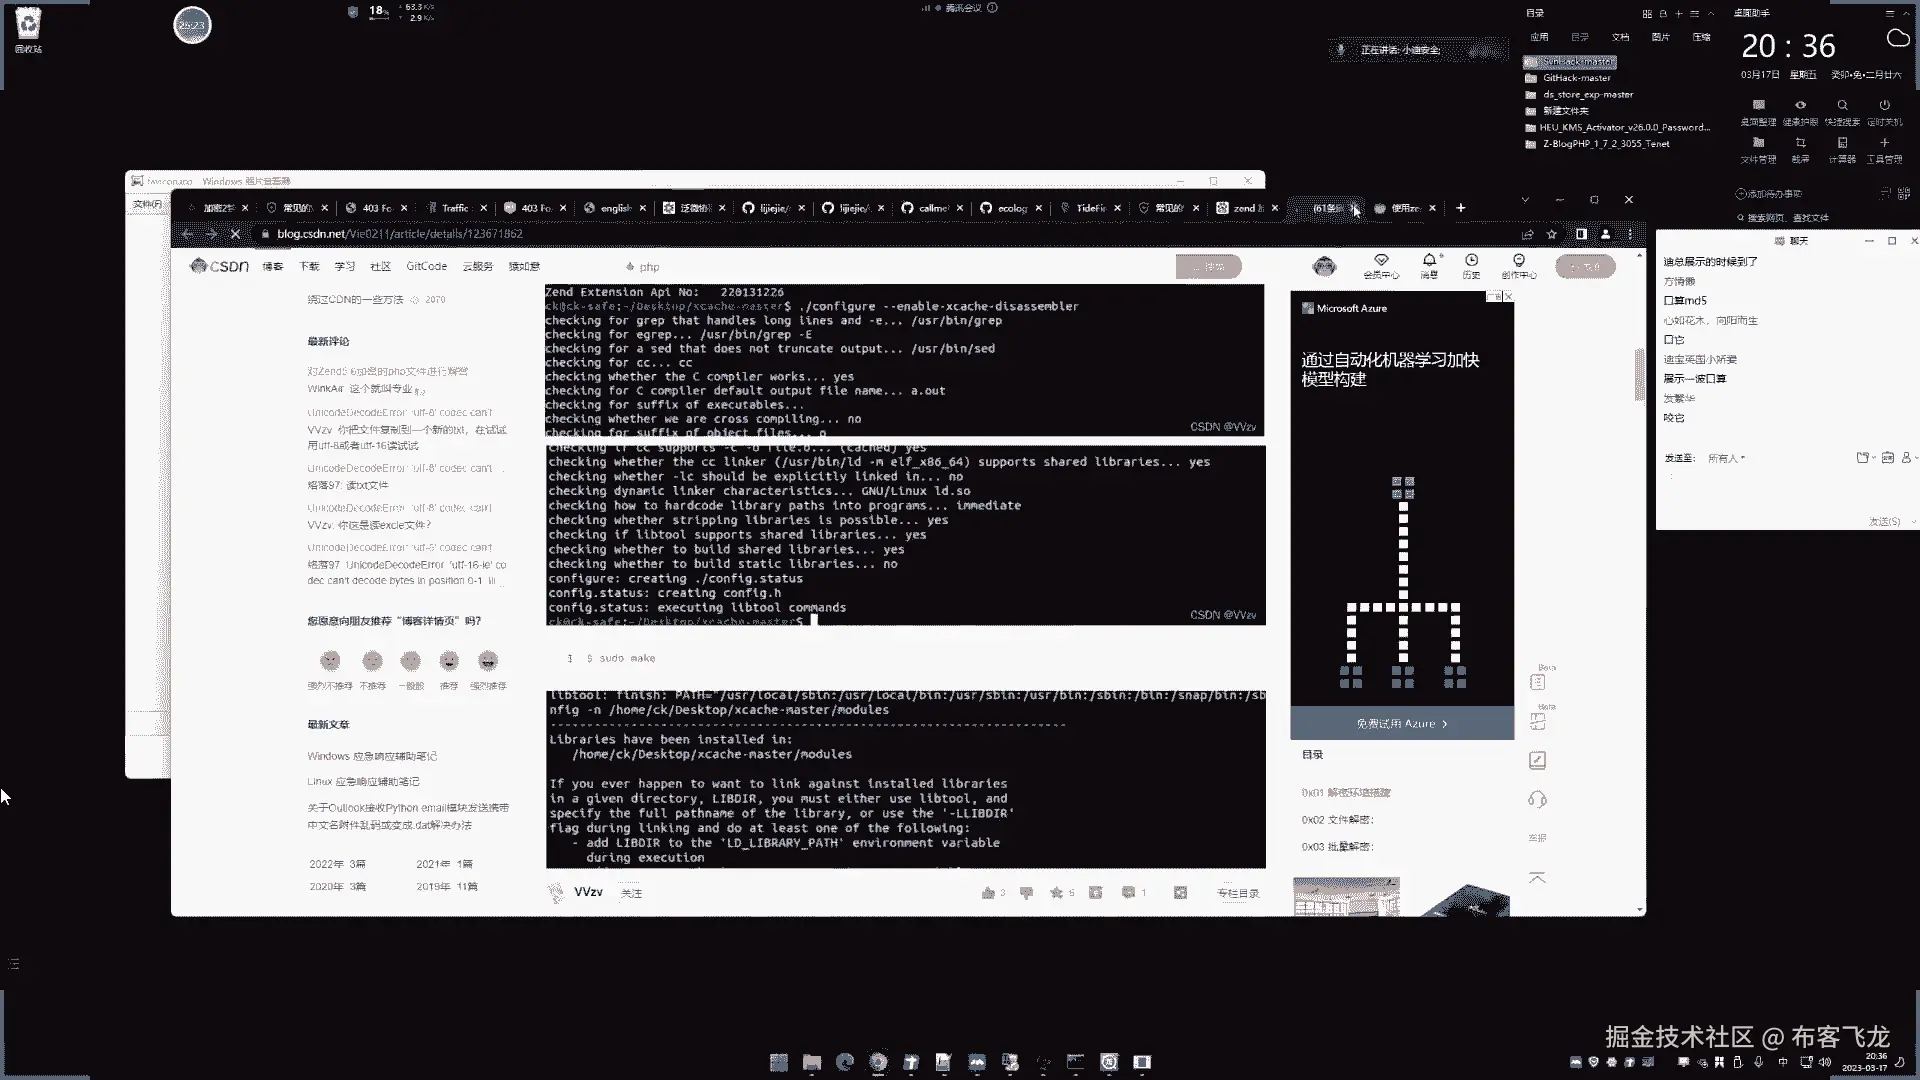Open the notification bell in the CSDN header

[1429, 261]
